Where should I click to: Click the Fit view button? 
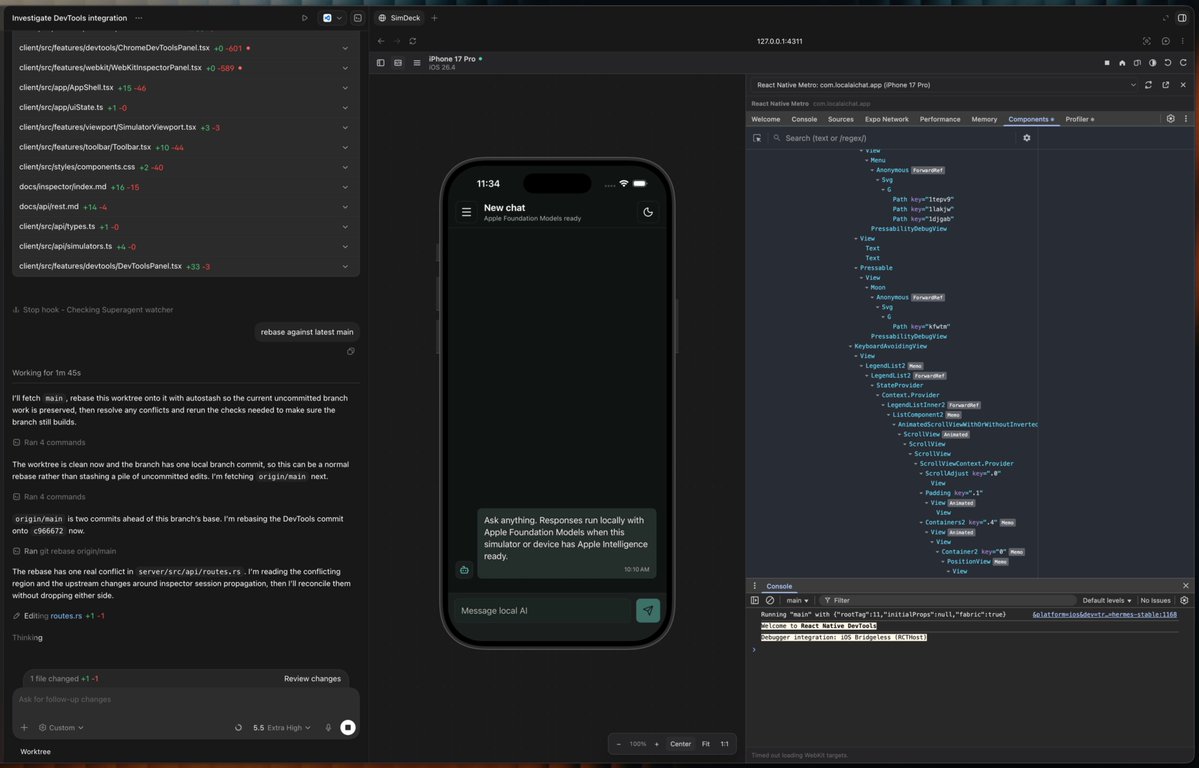click(x=706, y=744)
